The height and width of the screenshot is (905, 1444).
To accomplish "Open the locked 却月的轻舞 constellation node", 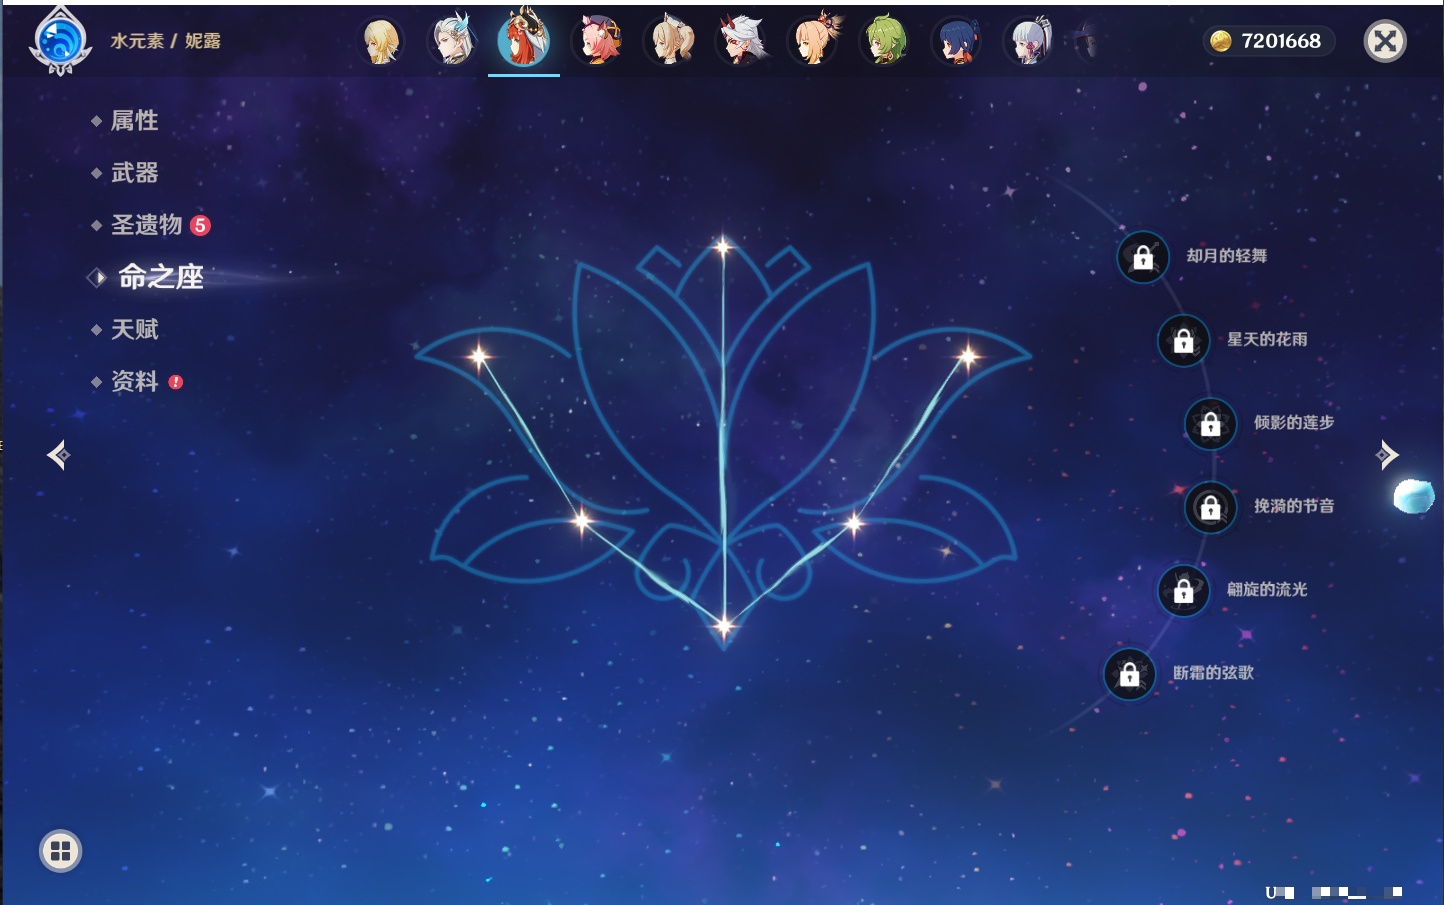I will (1143, 257).
